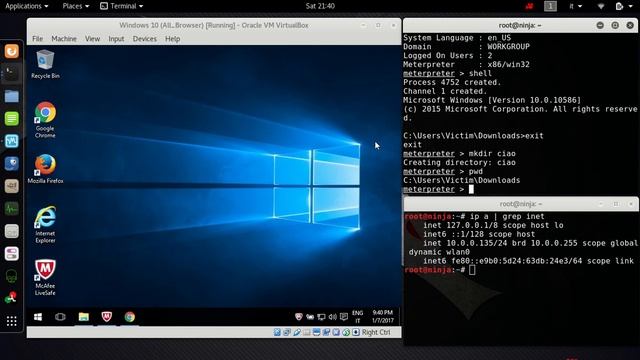Open the Places menu in top bar

pyautogui.click(x=76, y=6)
